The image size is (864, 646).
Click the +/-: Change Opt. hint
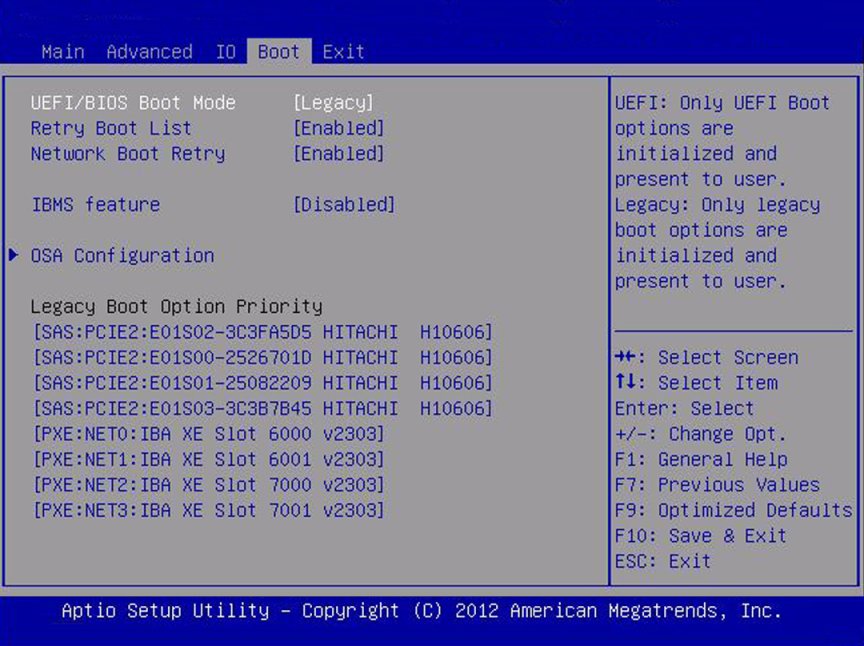point(701,434)
